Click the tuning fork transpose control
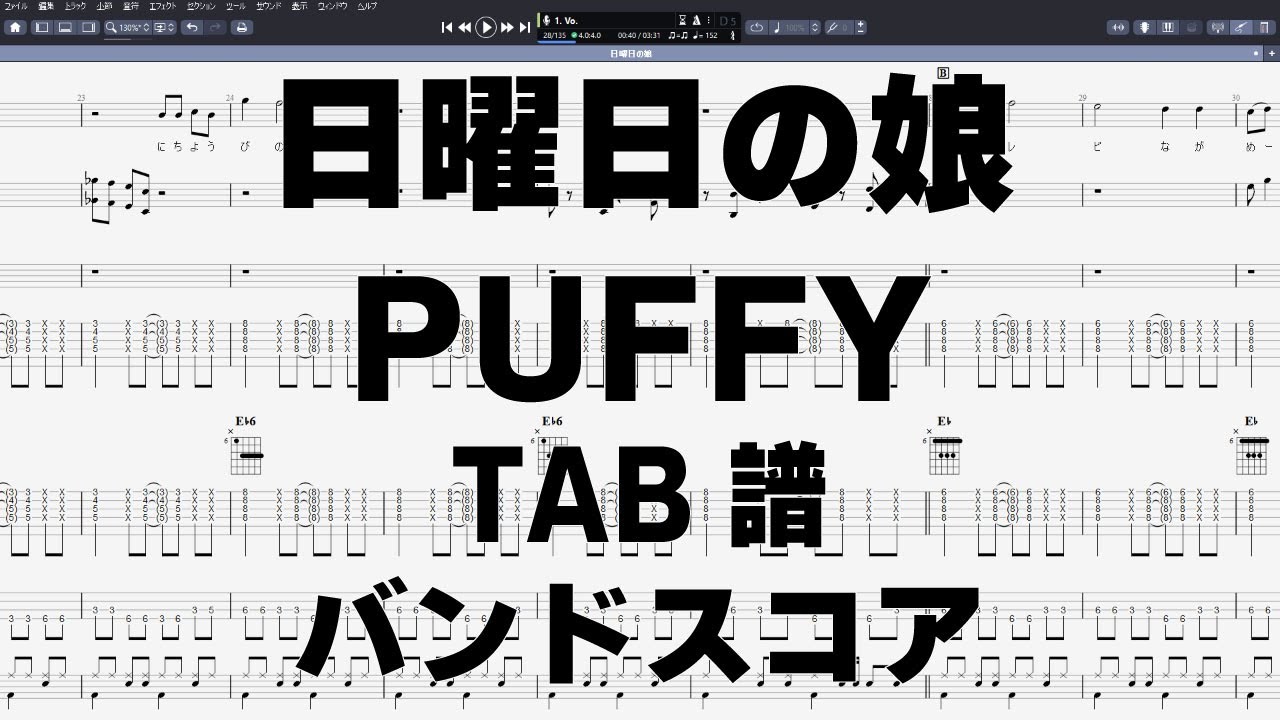1280x720 pixels. pos(840,27)
